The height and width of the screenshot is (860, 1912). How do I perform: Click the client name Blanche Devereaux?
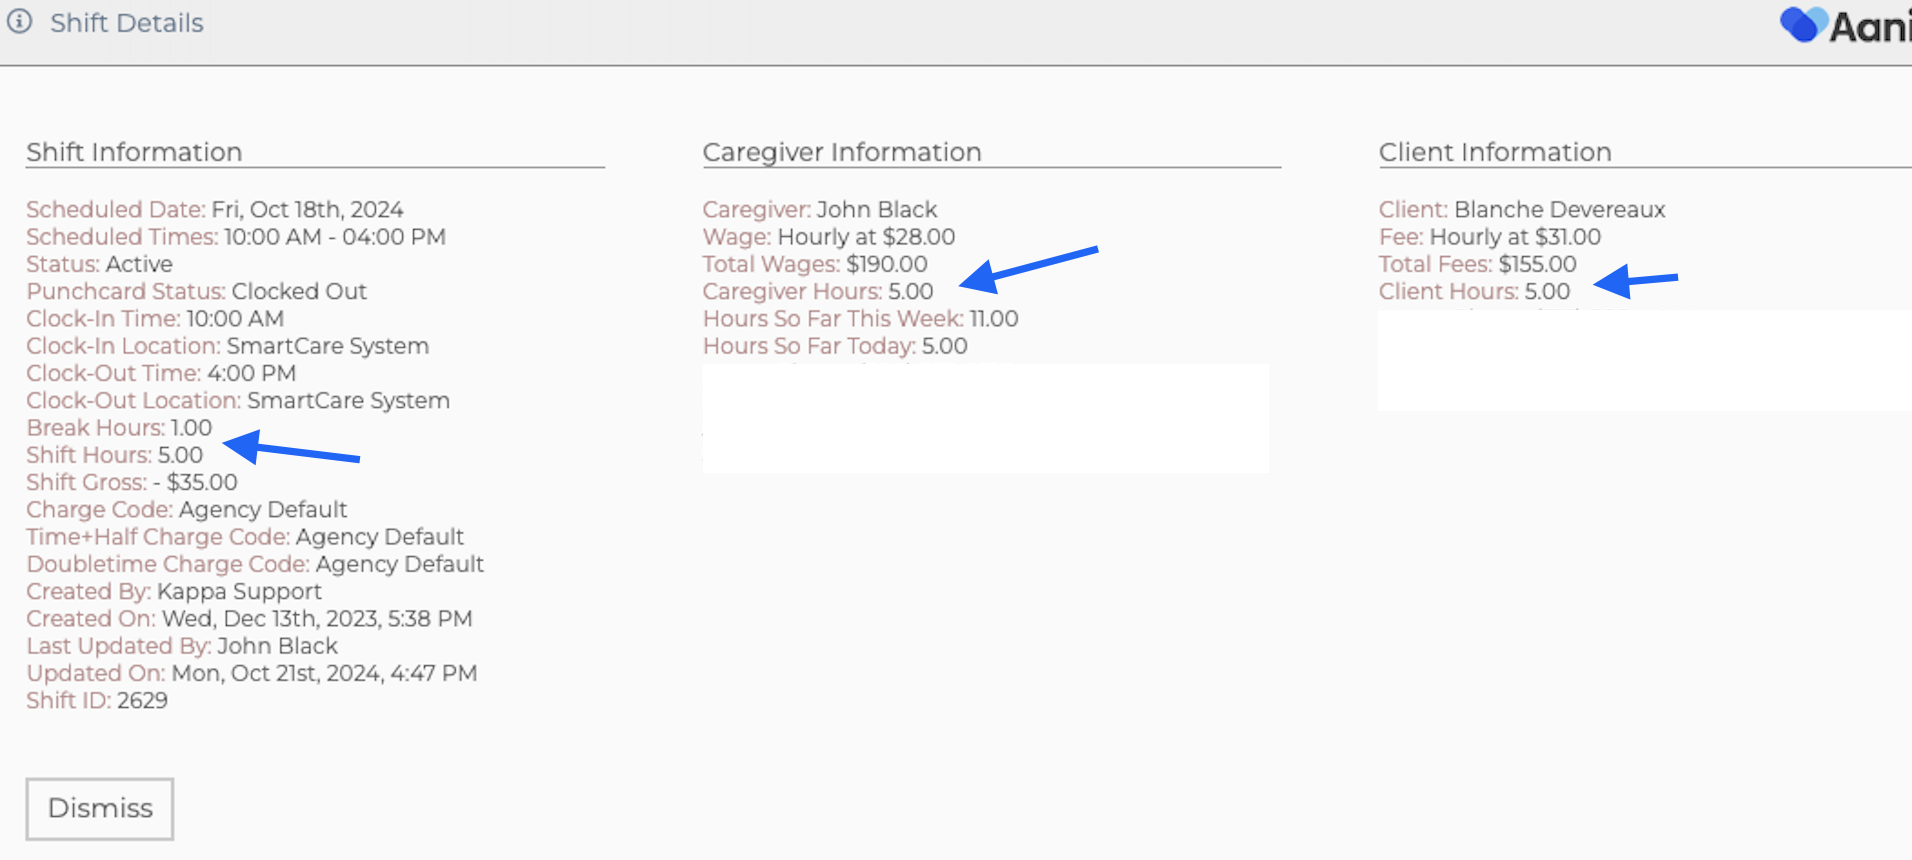1559,209
